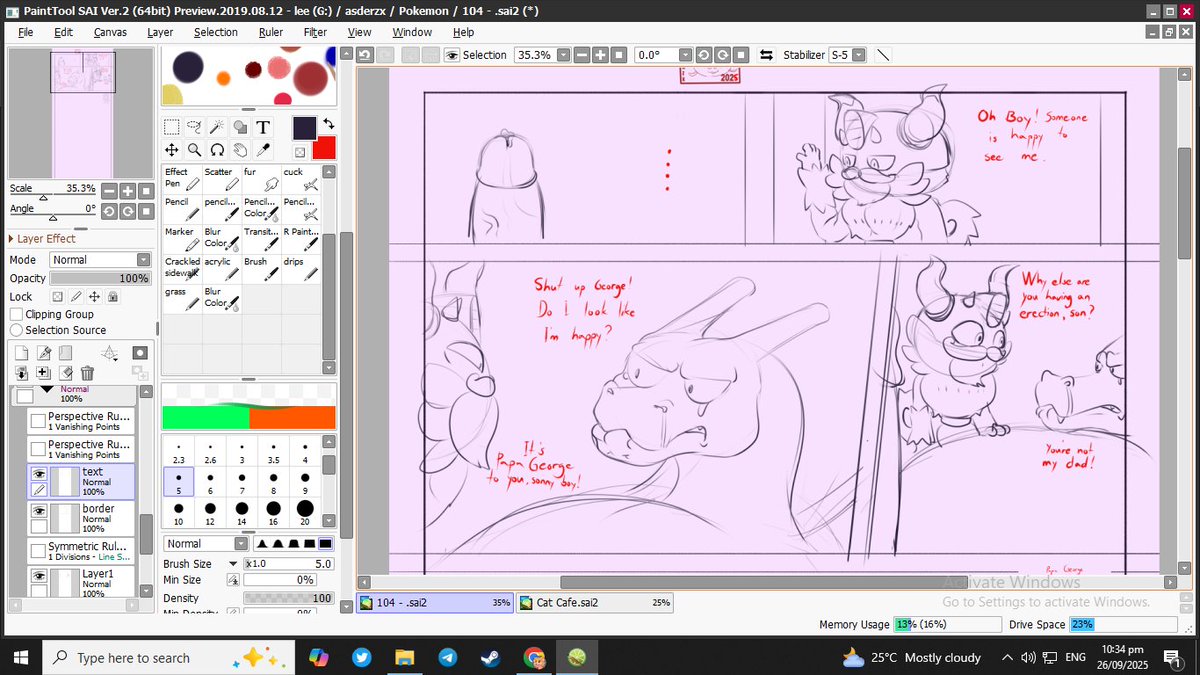Select brush size 20 preset
Screen dimensions: 1200x675
[305, 511]
